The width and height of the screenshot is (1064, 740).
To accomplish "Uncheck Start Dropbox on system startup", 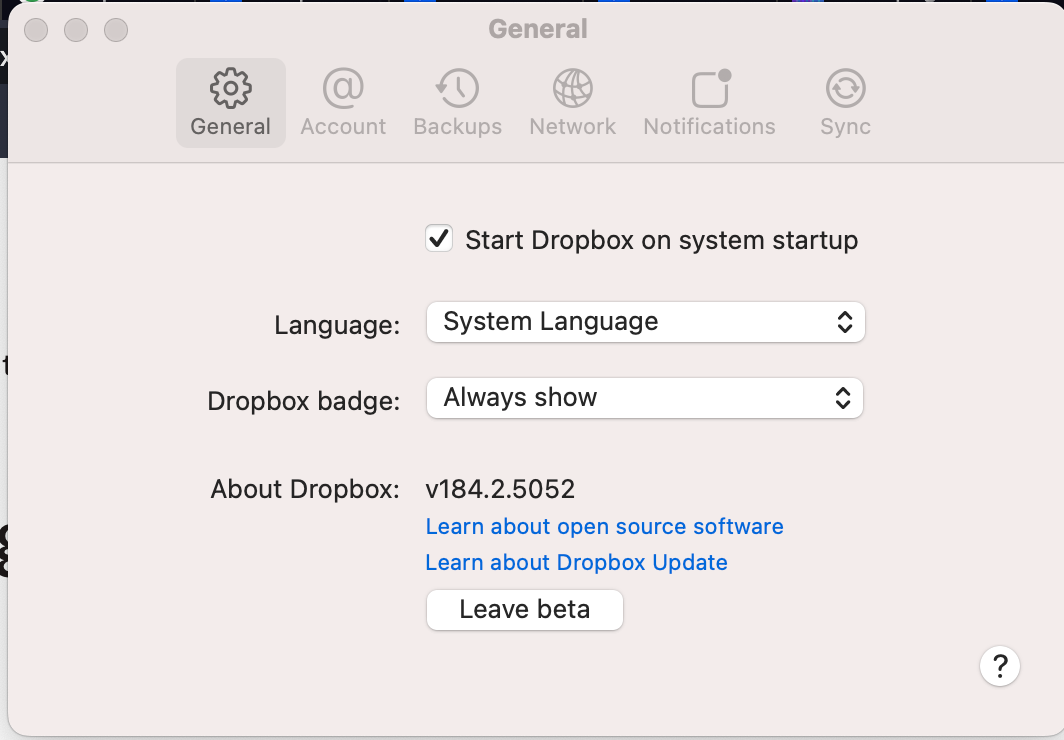I will [x=439, y=239].
